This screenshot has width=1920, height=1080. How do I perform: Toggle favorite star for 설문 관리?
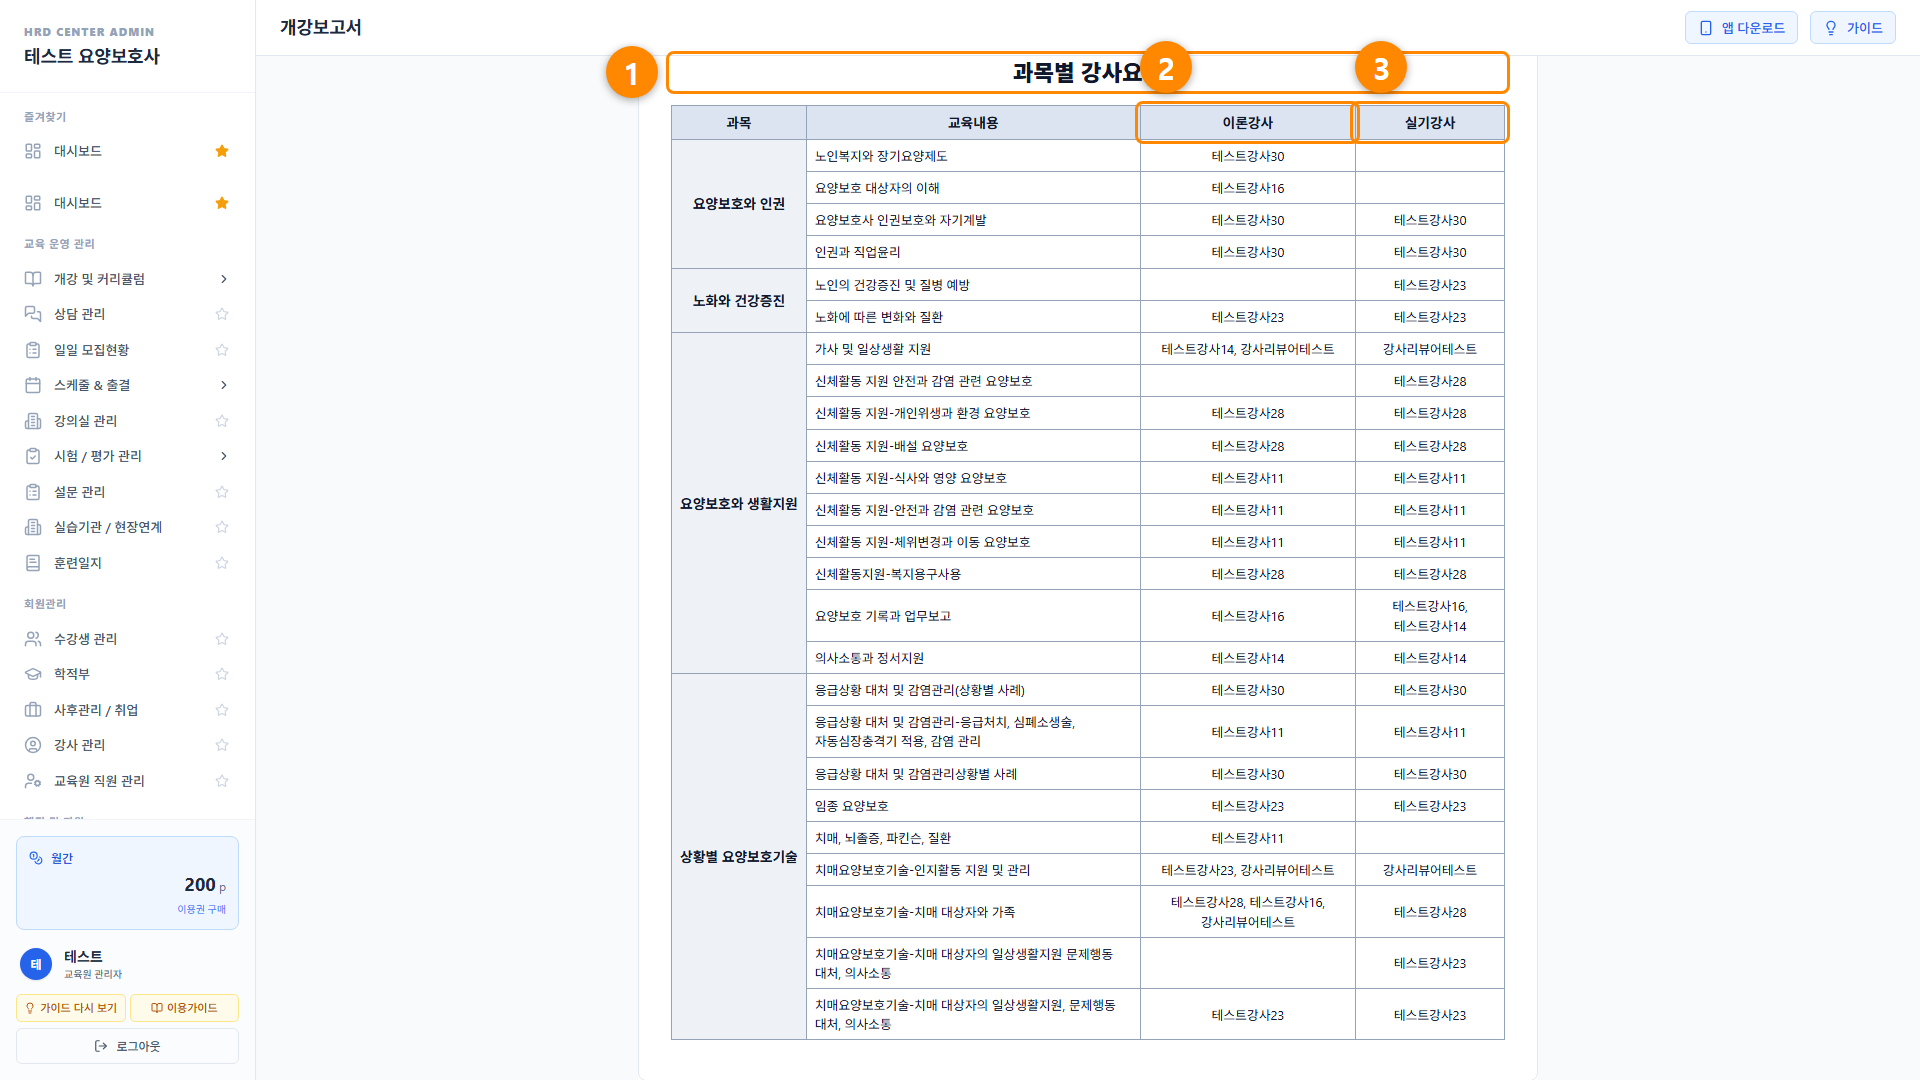coord(222,492)
